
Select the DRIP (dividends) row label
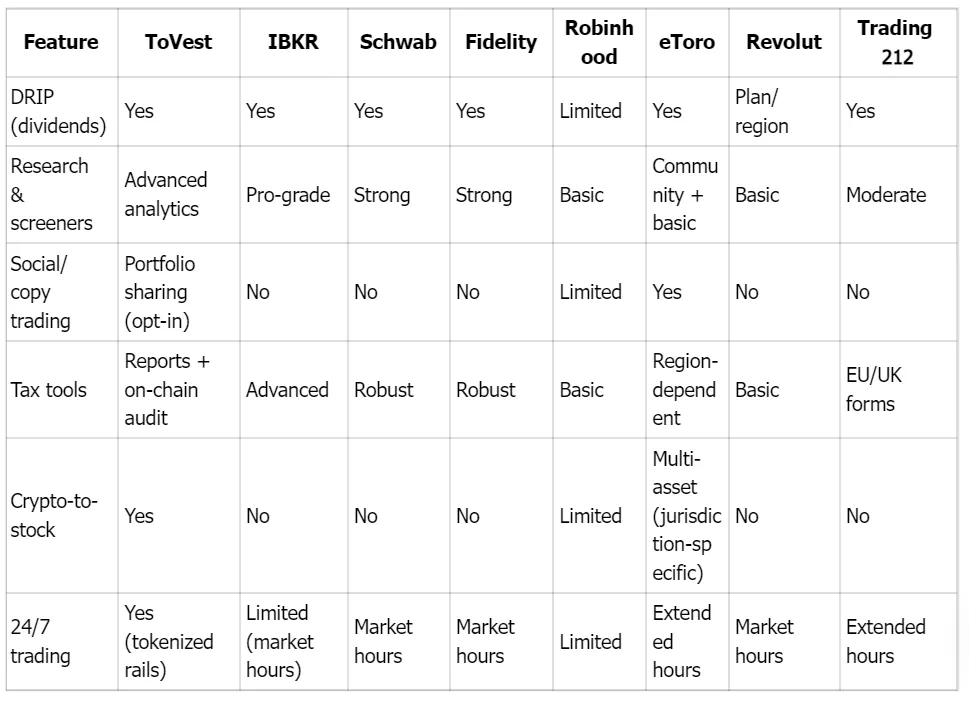click(58, 111)
